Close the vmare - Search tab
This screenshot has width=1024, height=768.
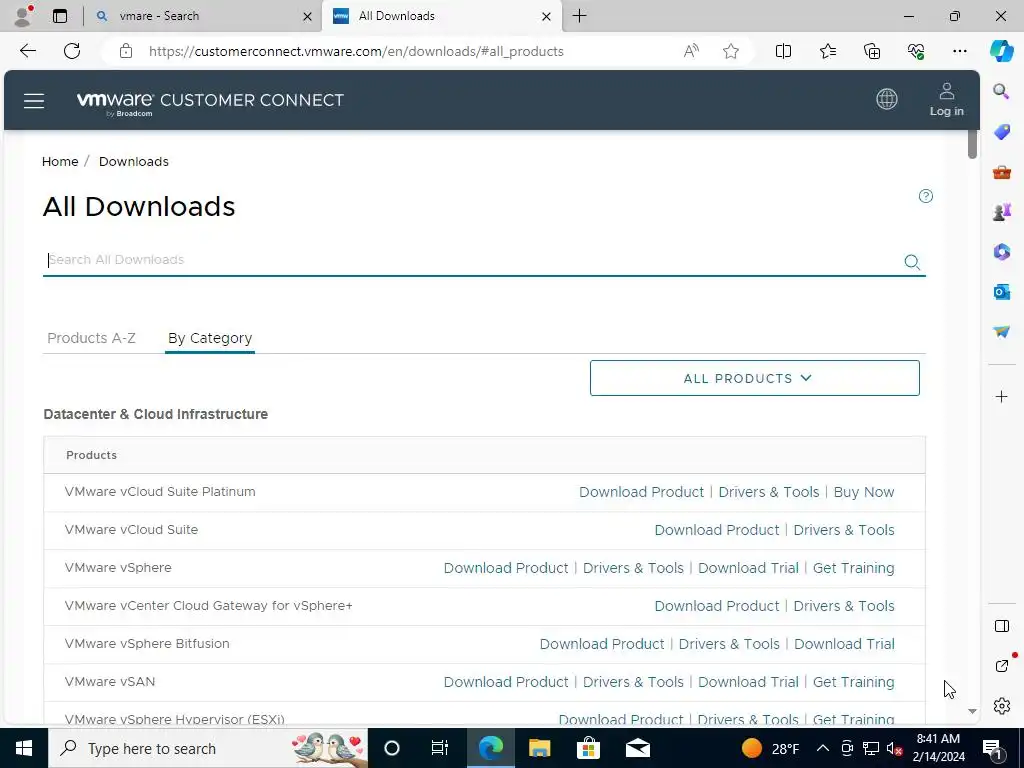[x=307, y=16]
